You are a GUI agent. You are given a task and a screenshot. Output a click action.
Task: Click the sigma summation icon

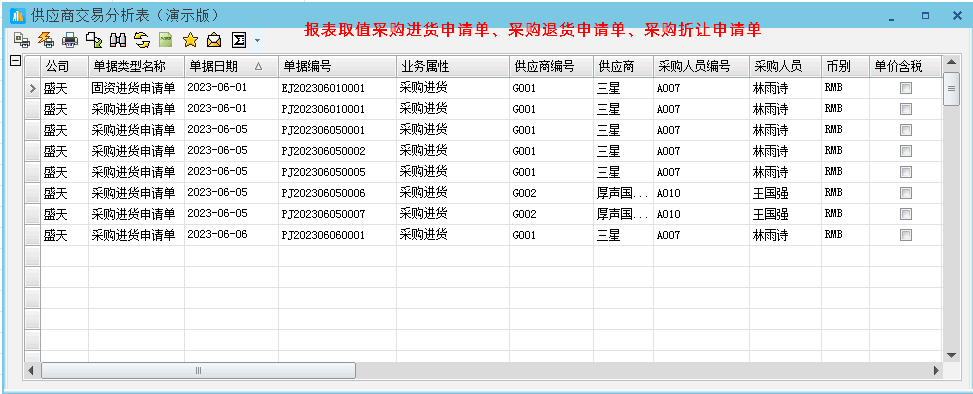[x=238, y=40]
